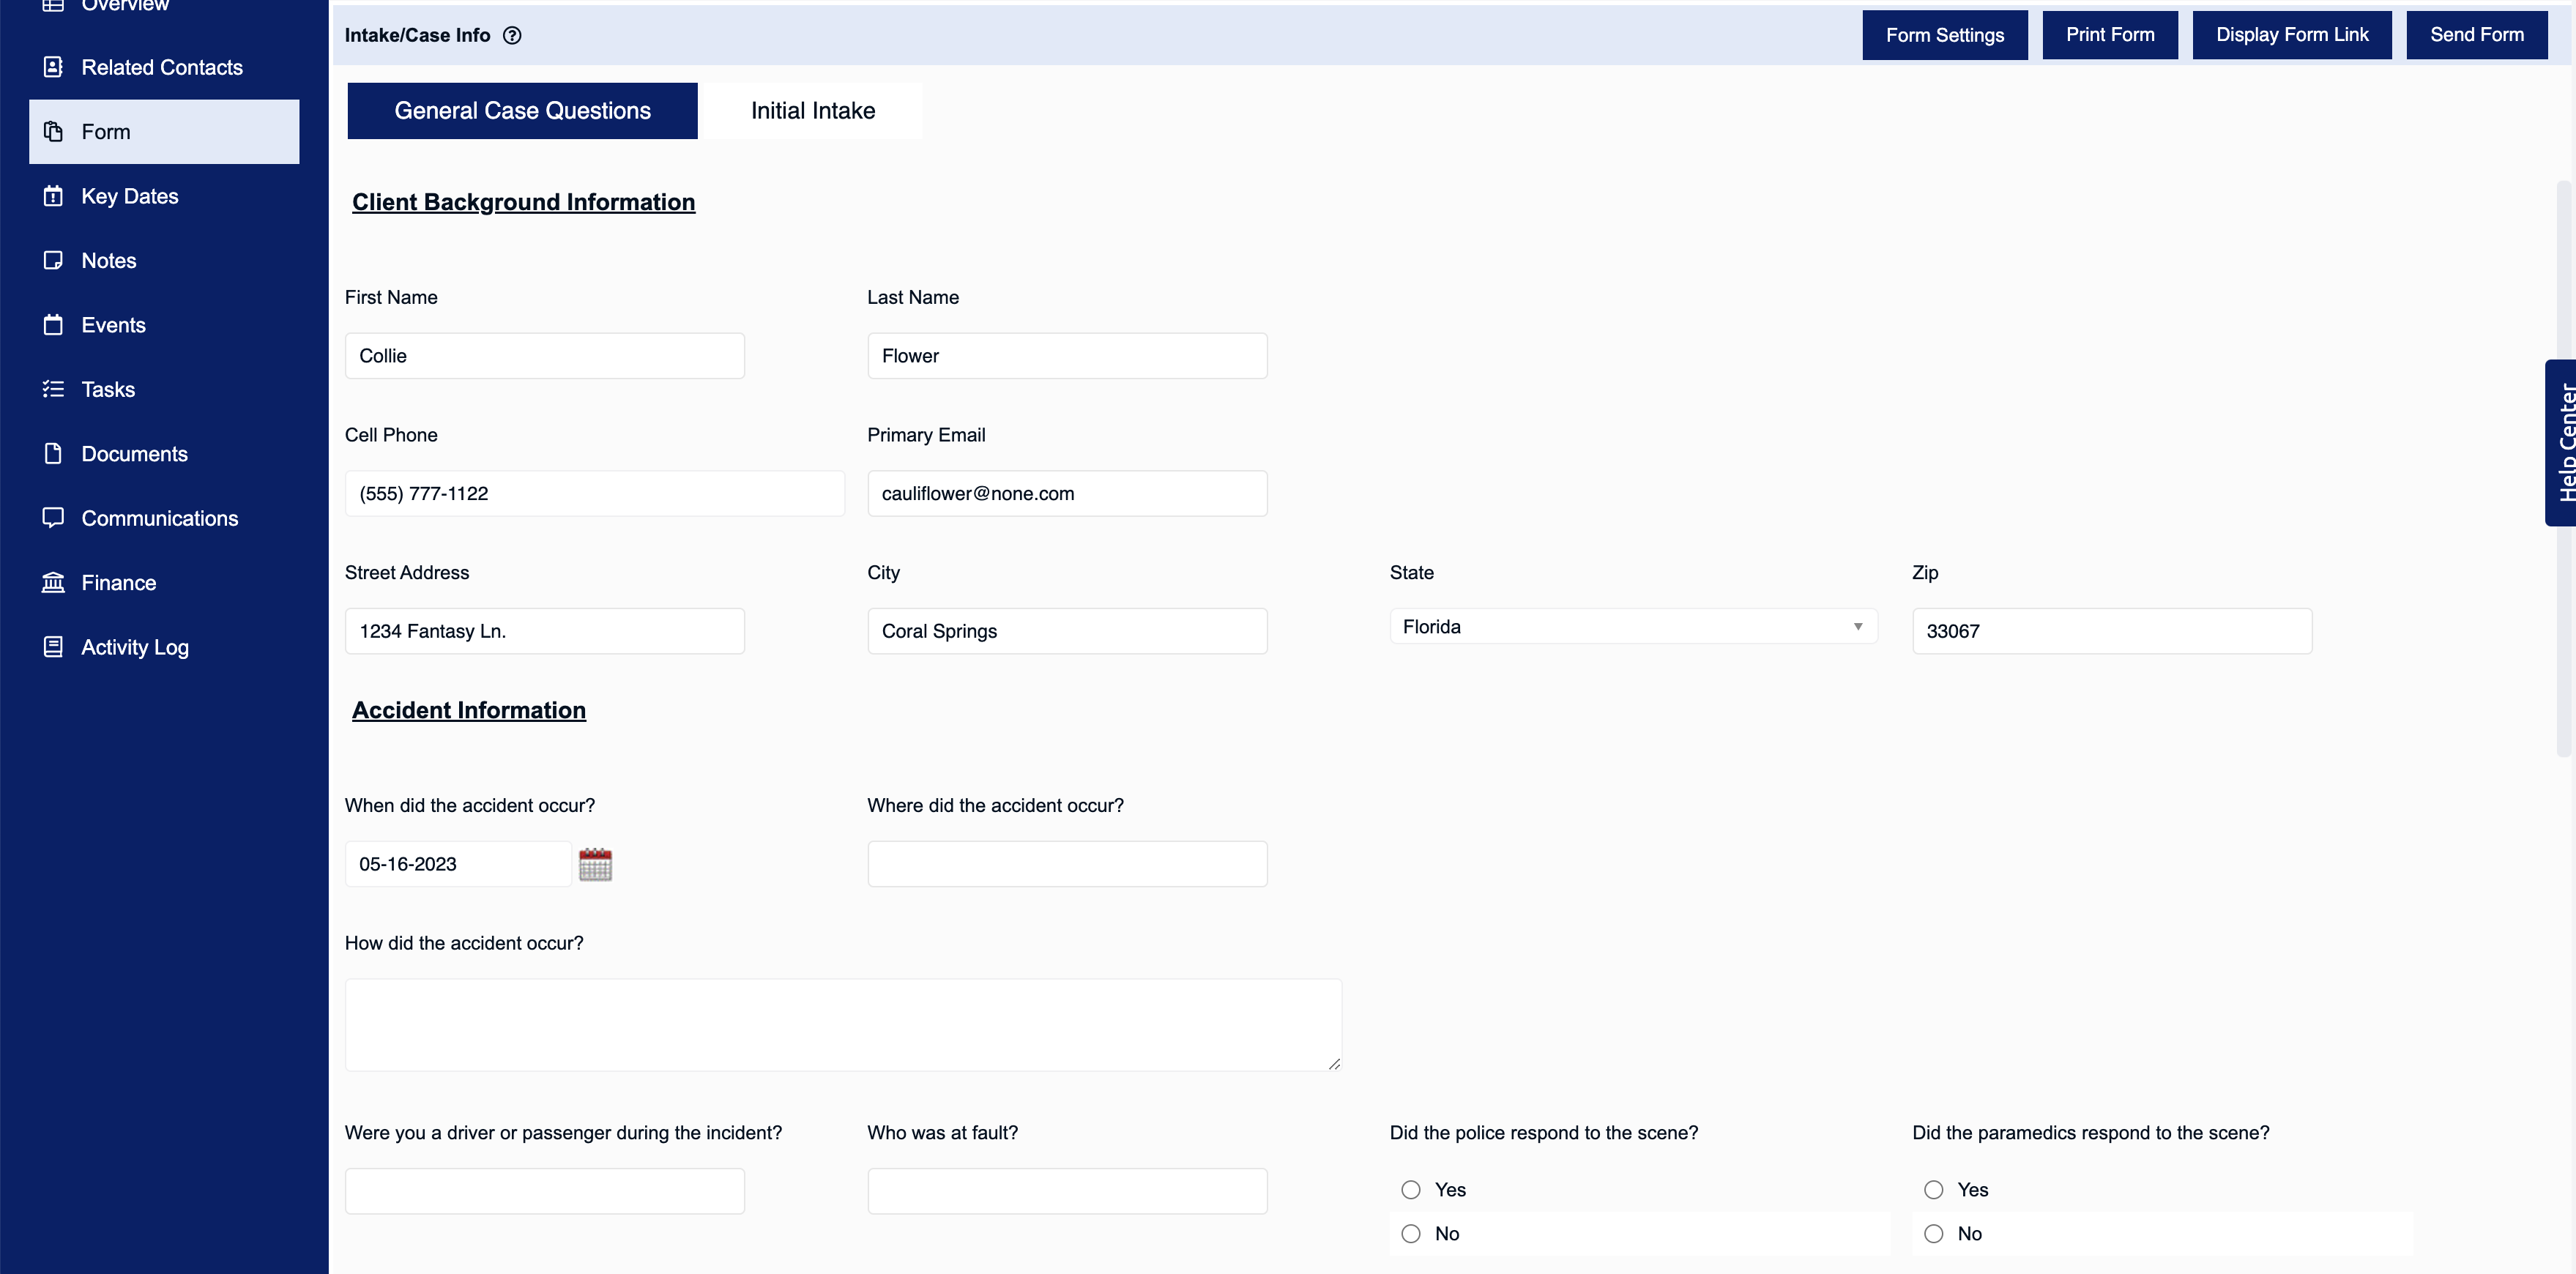Open the Communications chat icon
Viewport: 2576px width, 1274px height.
(54, 518)
